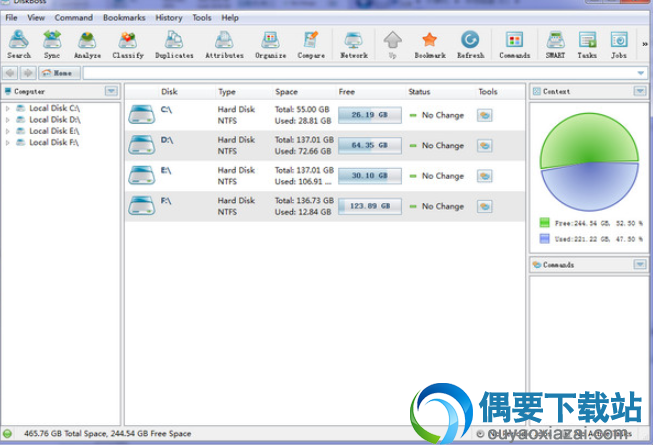The image size is (653, 445).
Task: Sort by Type column header
Action: [227, 92]
